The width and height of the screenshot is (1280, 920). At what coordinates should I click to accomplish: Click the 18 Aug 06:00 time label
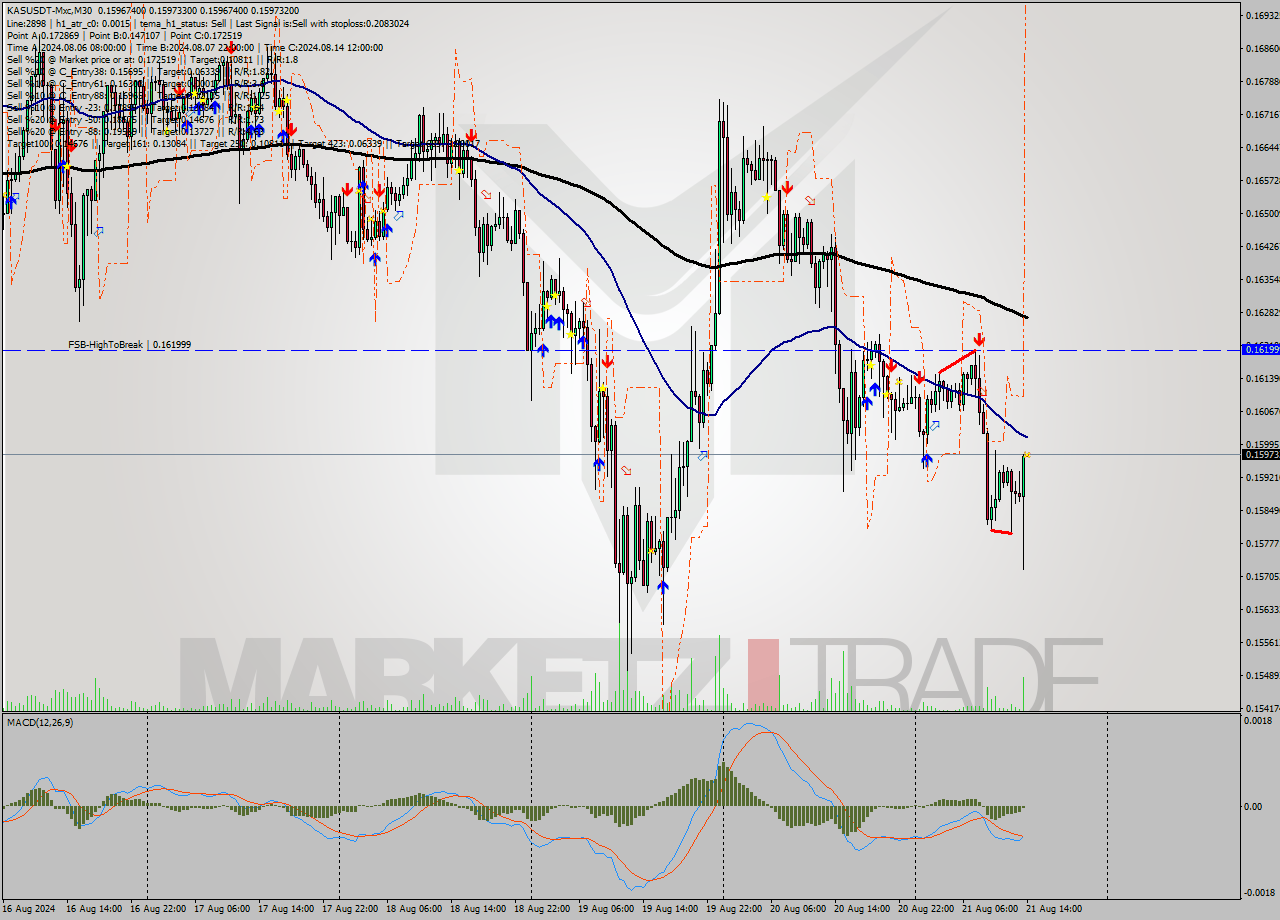click(413, 909)
